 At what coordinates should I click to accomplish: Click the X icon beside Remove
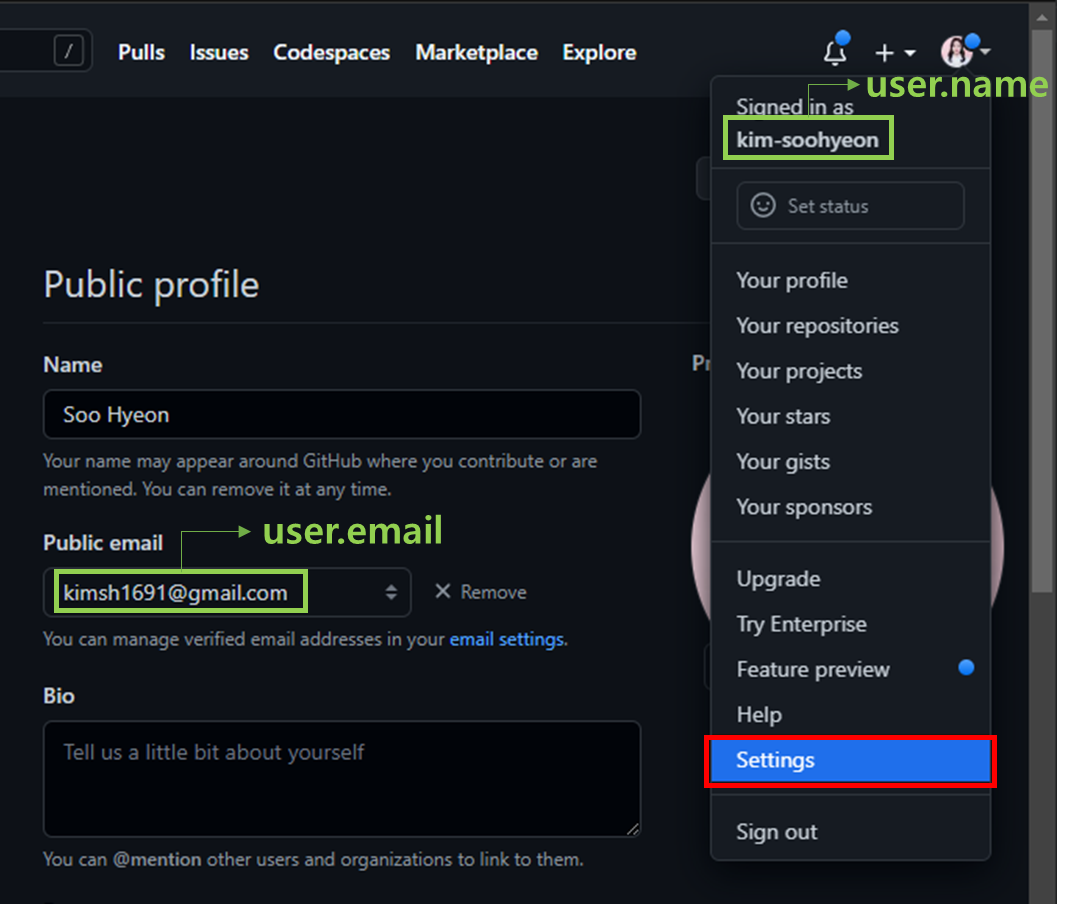[x=443, y=591]
